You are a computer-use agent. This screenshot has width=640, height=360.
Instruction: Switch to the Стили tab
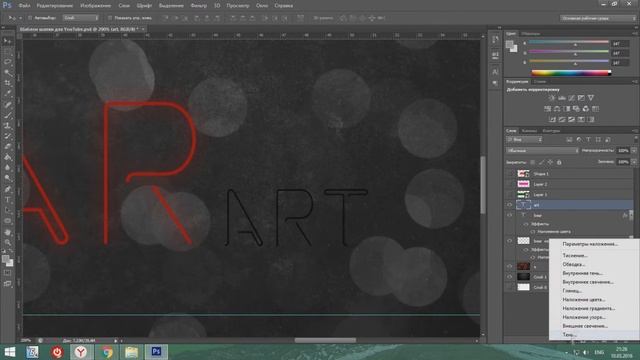[x=540, y=82]
